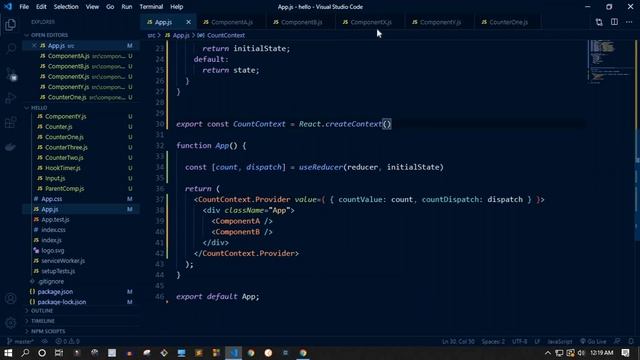The image size is (640, 360).
Task: Click the VS Code taskbar icon
Action: point(233,353)
